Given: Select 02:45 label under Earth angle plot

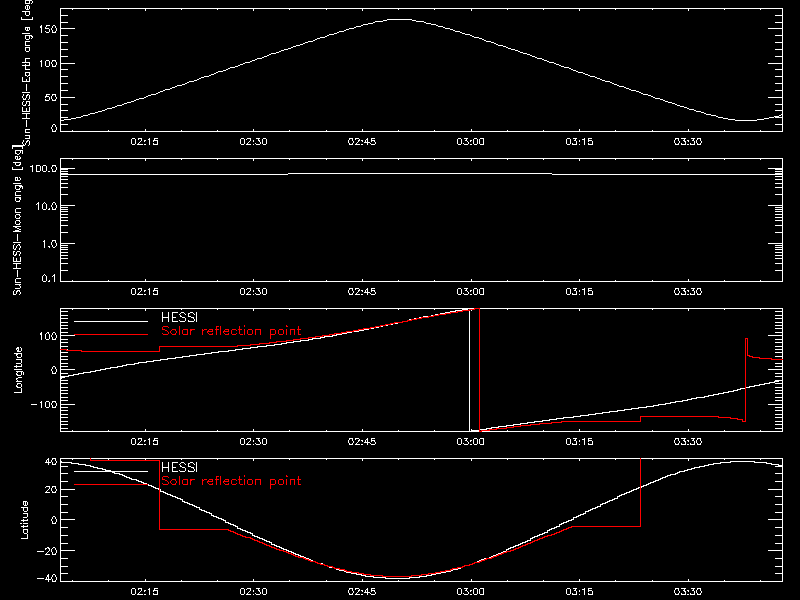Looking at the screenshot, I should click(x=362, y=141).
